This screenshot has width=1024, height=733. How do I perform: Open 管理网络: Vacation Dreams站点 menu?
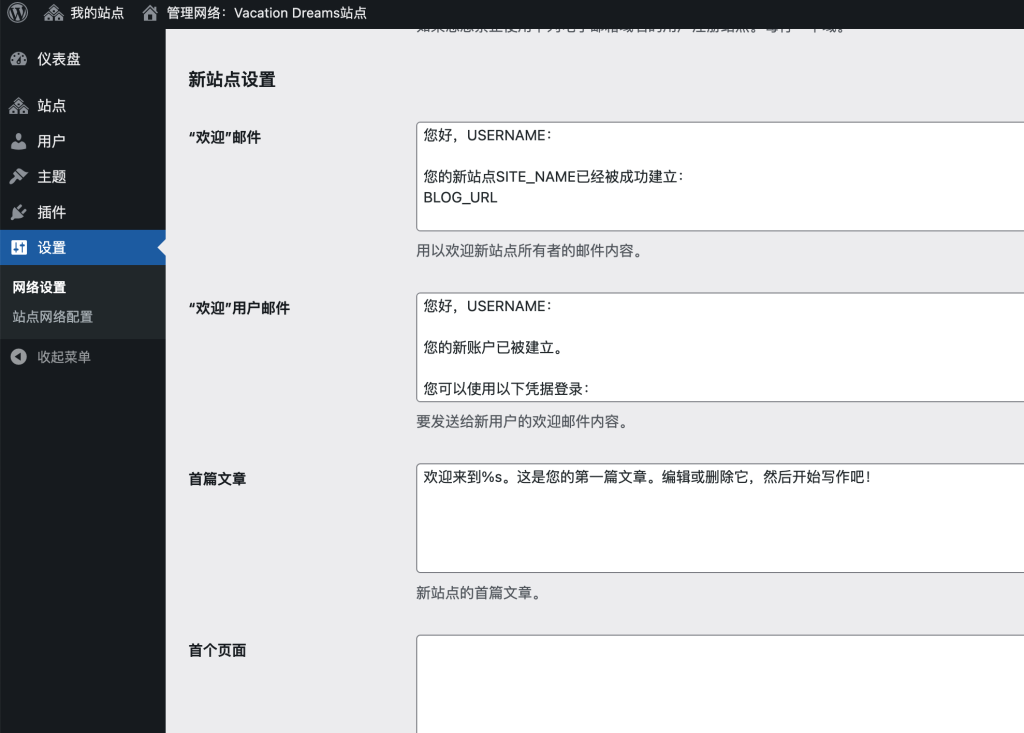[266, 13]
